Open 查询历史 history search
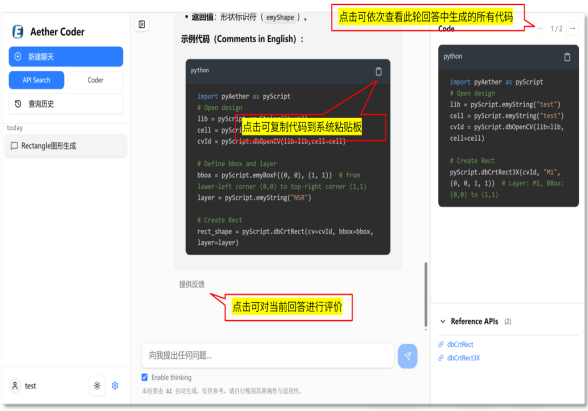588x411 pixels. click(66, 104)
